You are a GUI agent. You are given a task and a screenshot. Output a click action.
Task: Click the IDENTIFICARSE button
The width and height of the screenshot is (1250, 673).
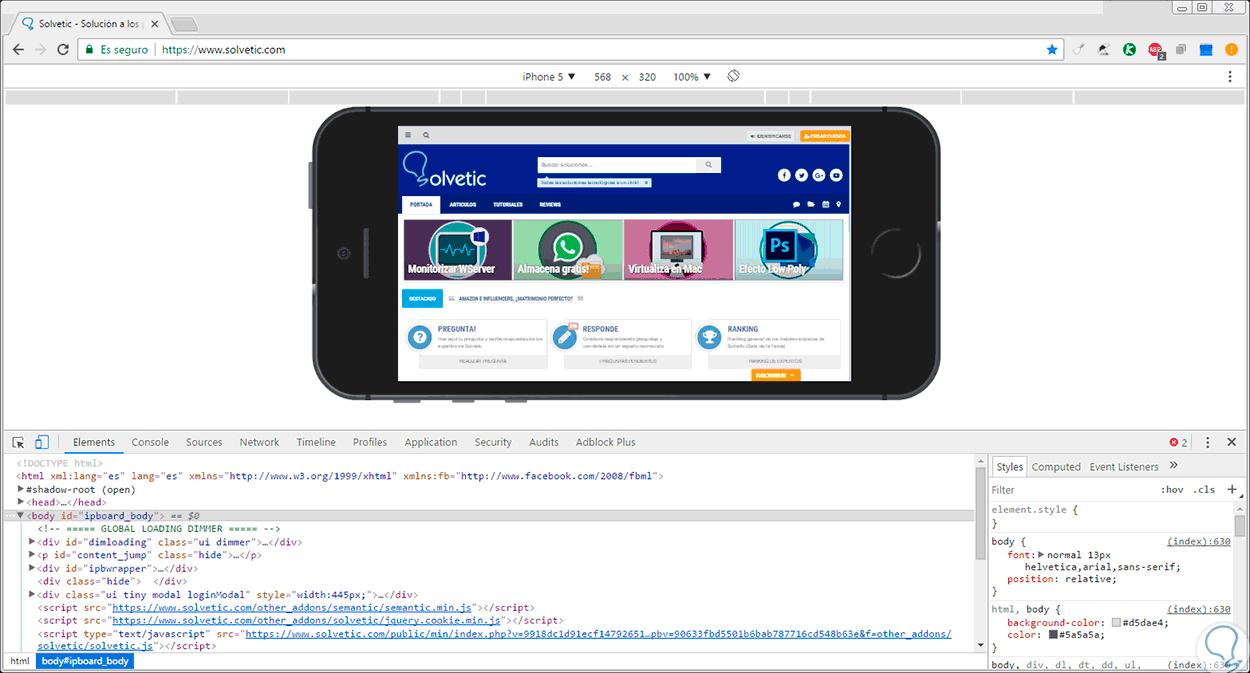(x=771, y=135)
